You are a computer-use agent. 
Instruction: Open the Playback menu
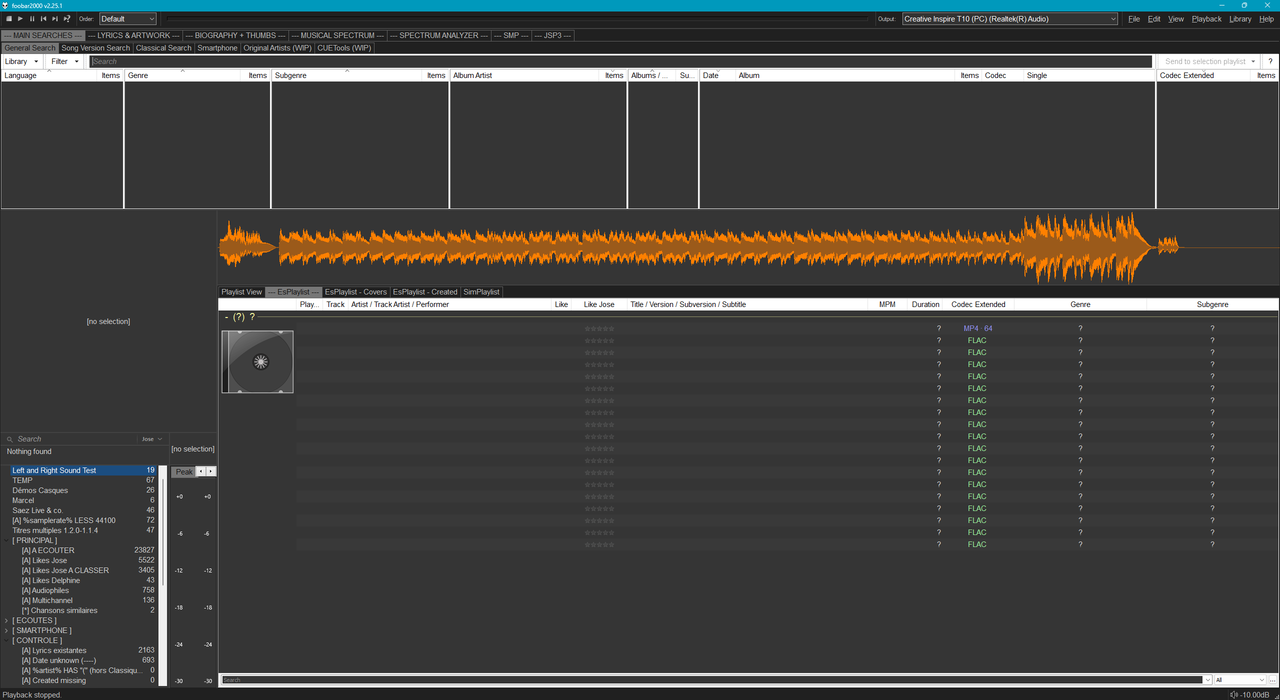click(1206, 19)
